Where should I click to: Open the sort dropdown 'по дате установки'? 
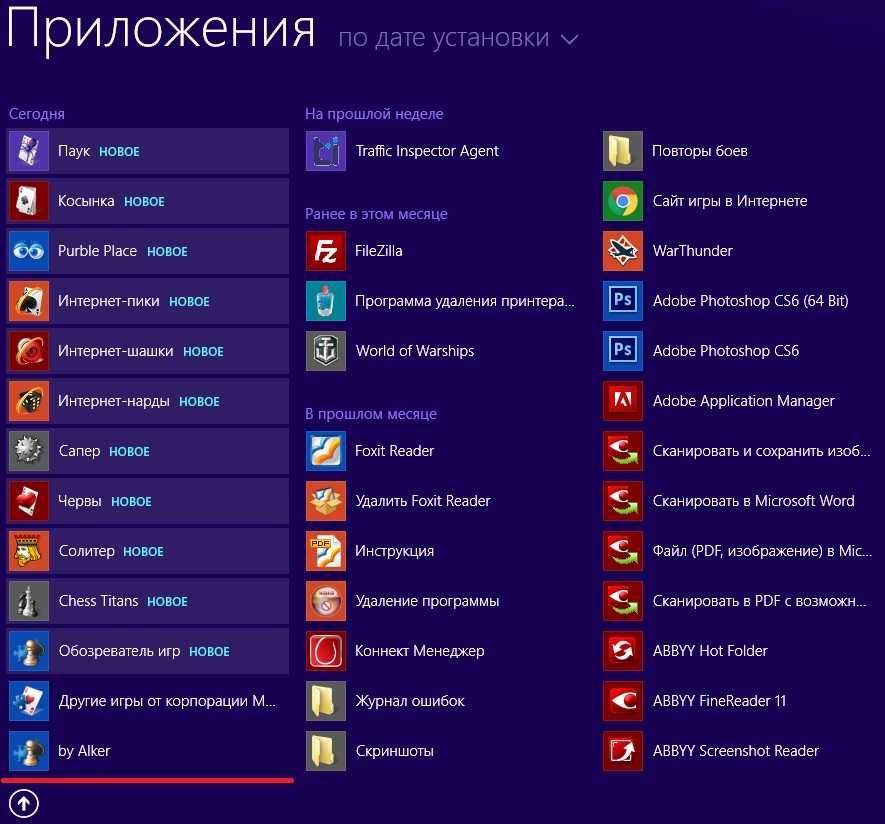[443, 39]
